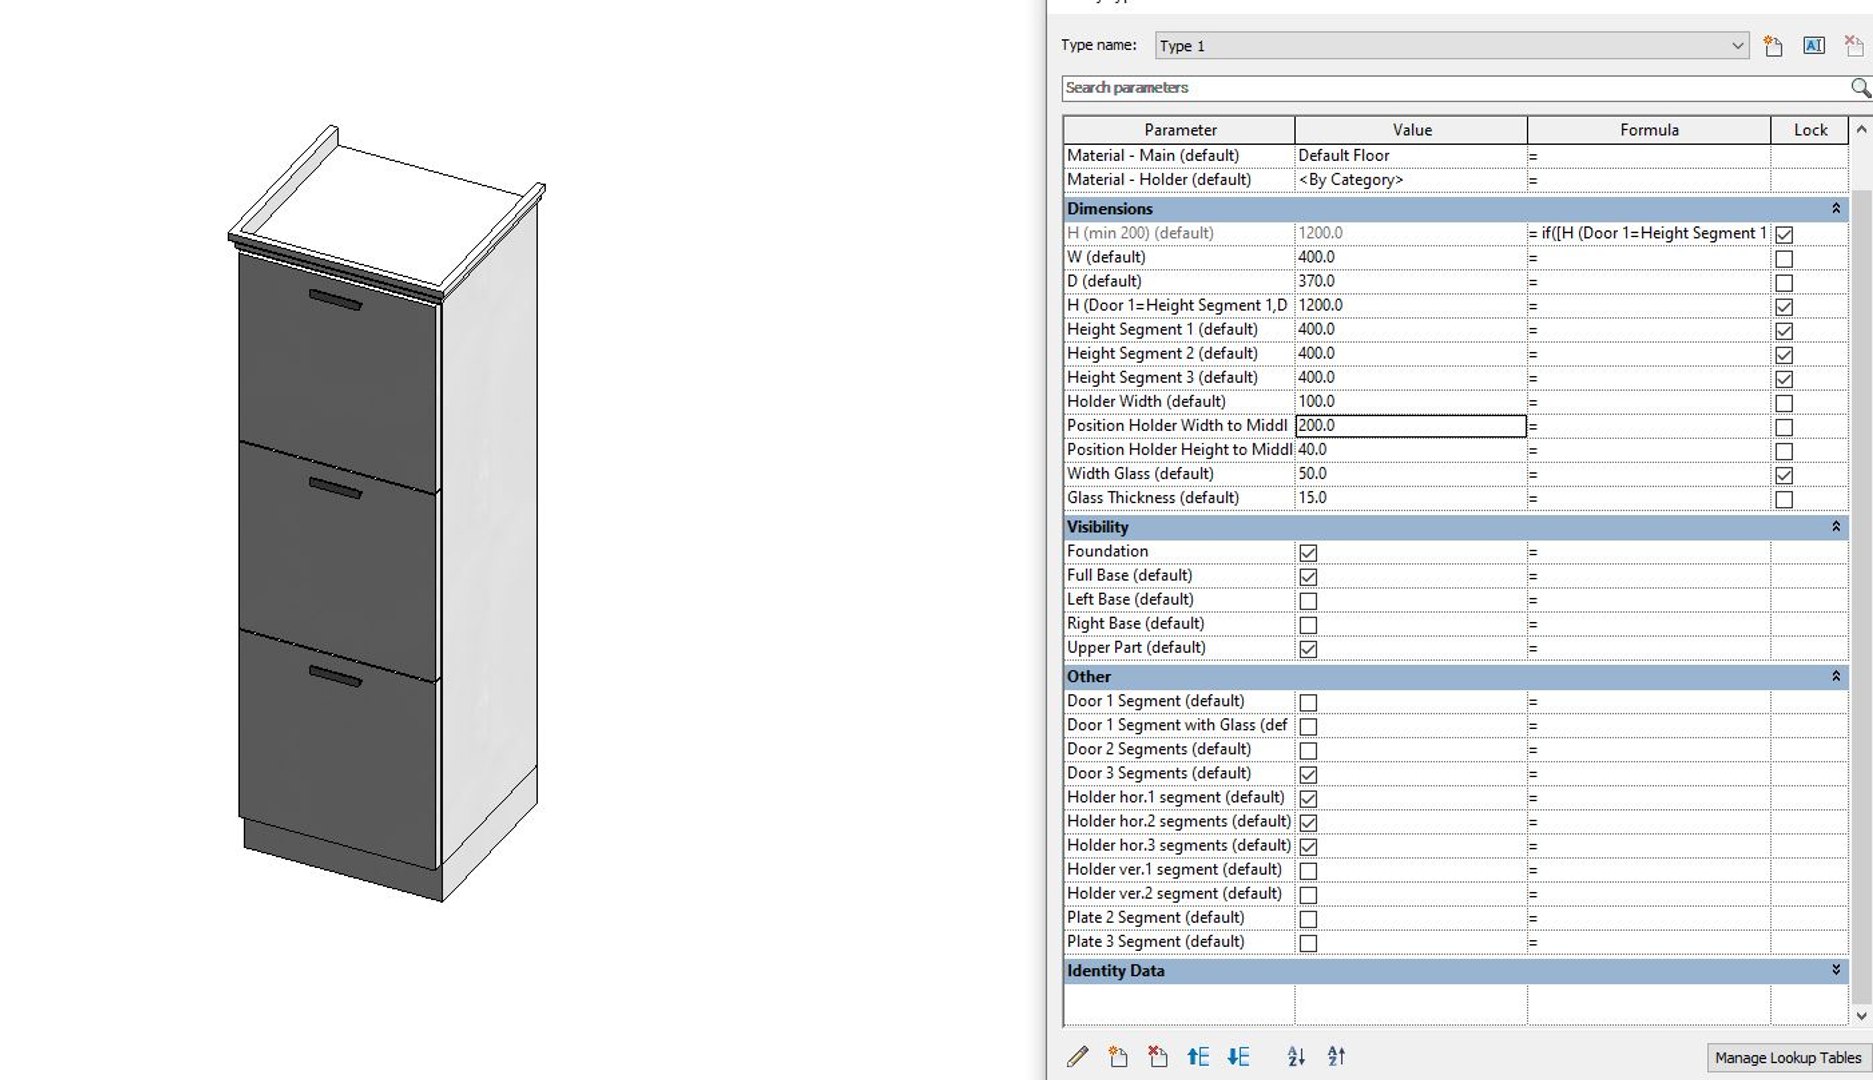Click the 3D cabinet model preview
This screenshot has height=1080, width=1873.
pyautogui.click(x=387, y=513)
